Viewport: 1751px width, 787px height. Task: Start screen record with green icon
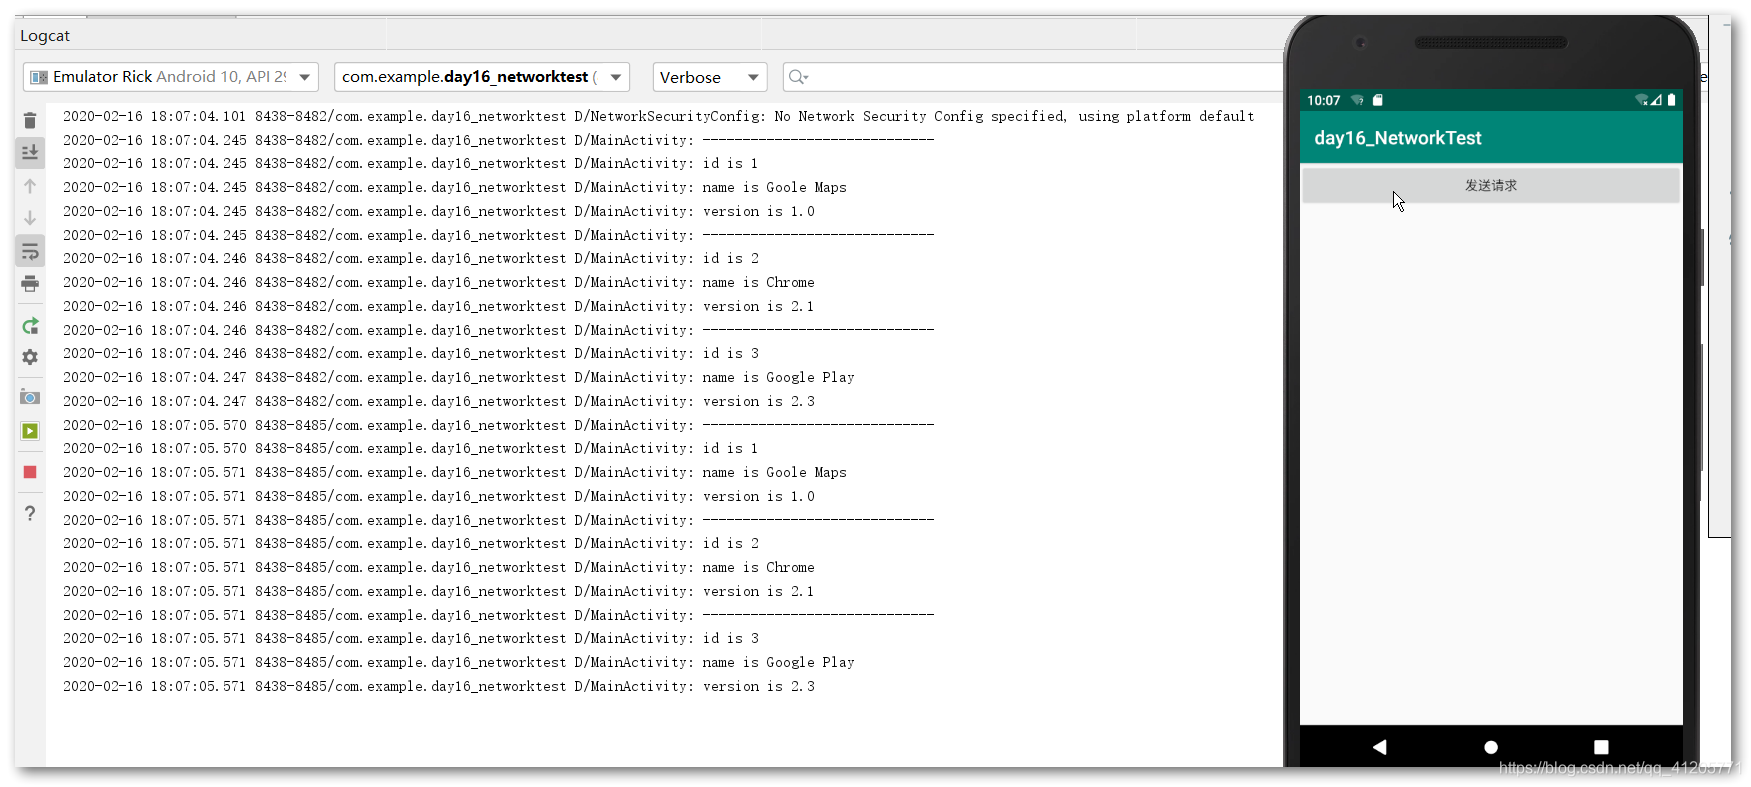point(30,431)
